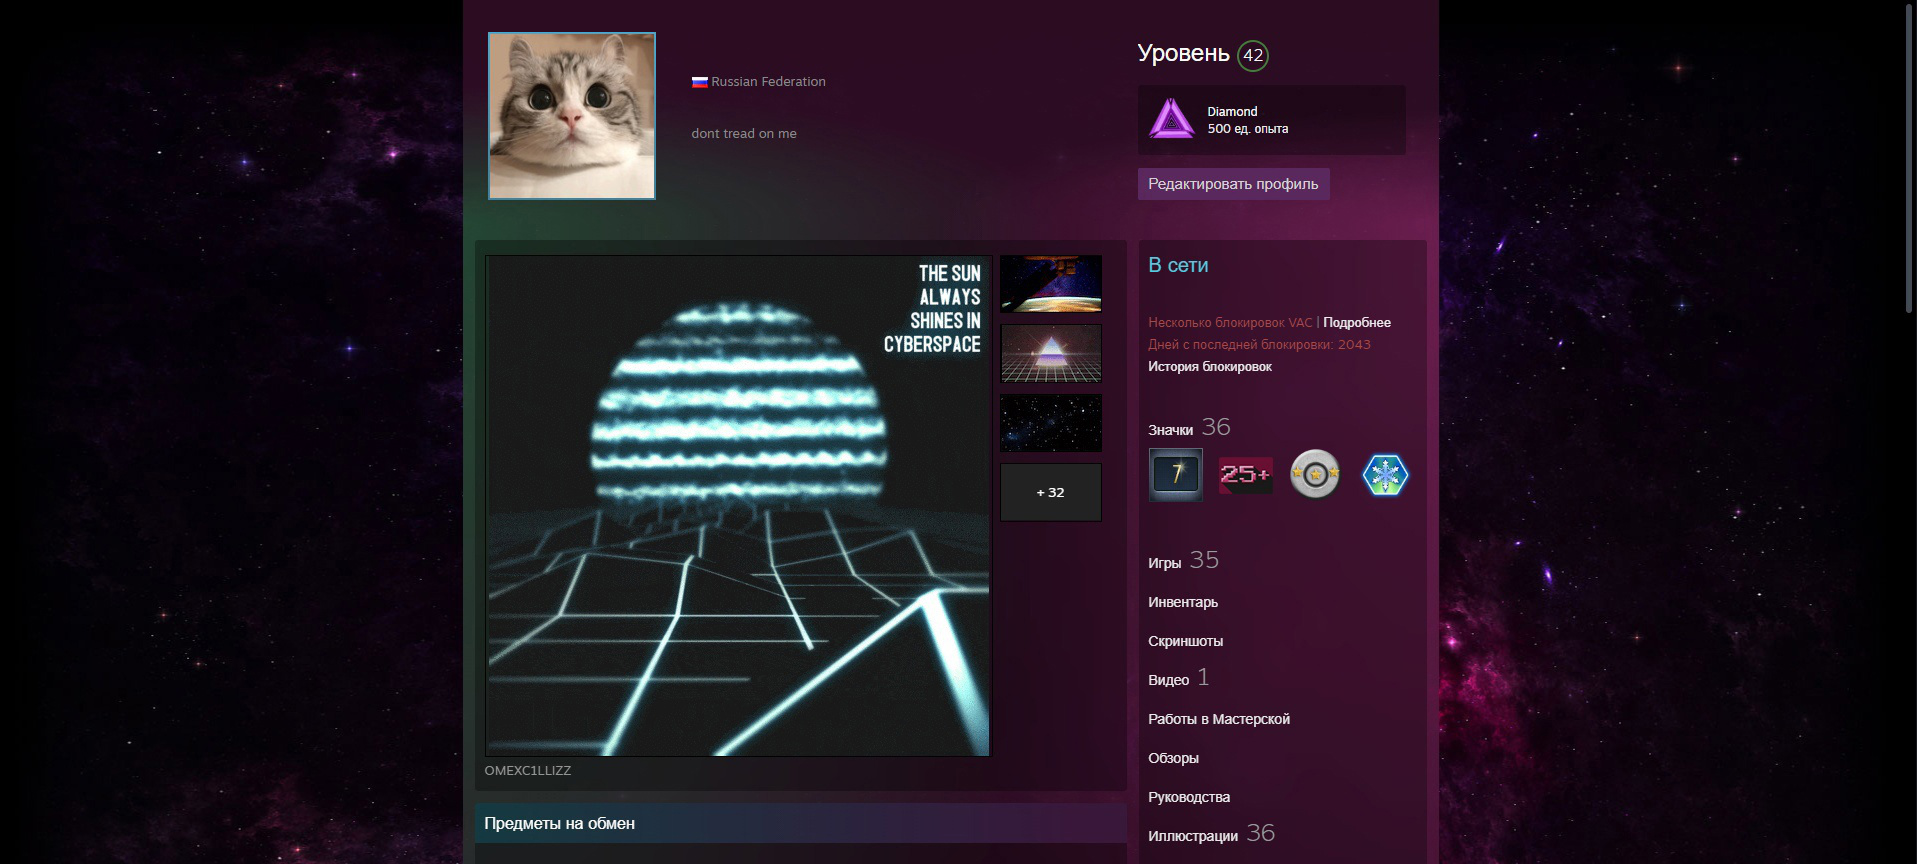
Task: Open the Подробнее VAC ban details link
Action: point(1357,322)
